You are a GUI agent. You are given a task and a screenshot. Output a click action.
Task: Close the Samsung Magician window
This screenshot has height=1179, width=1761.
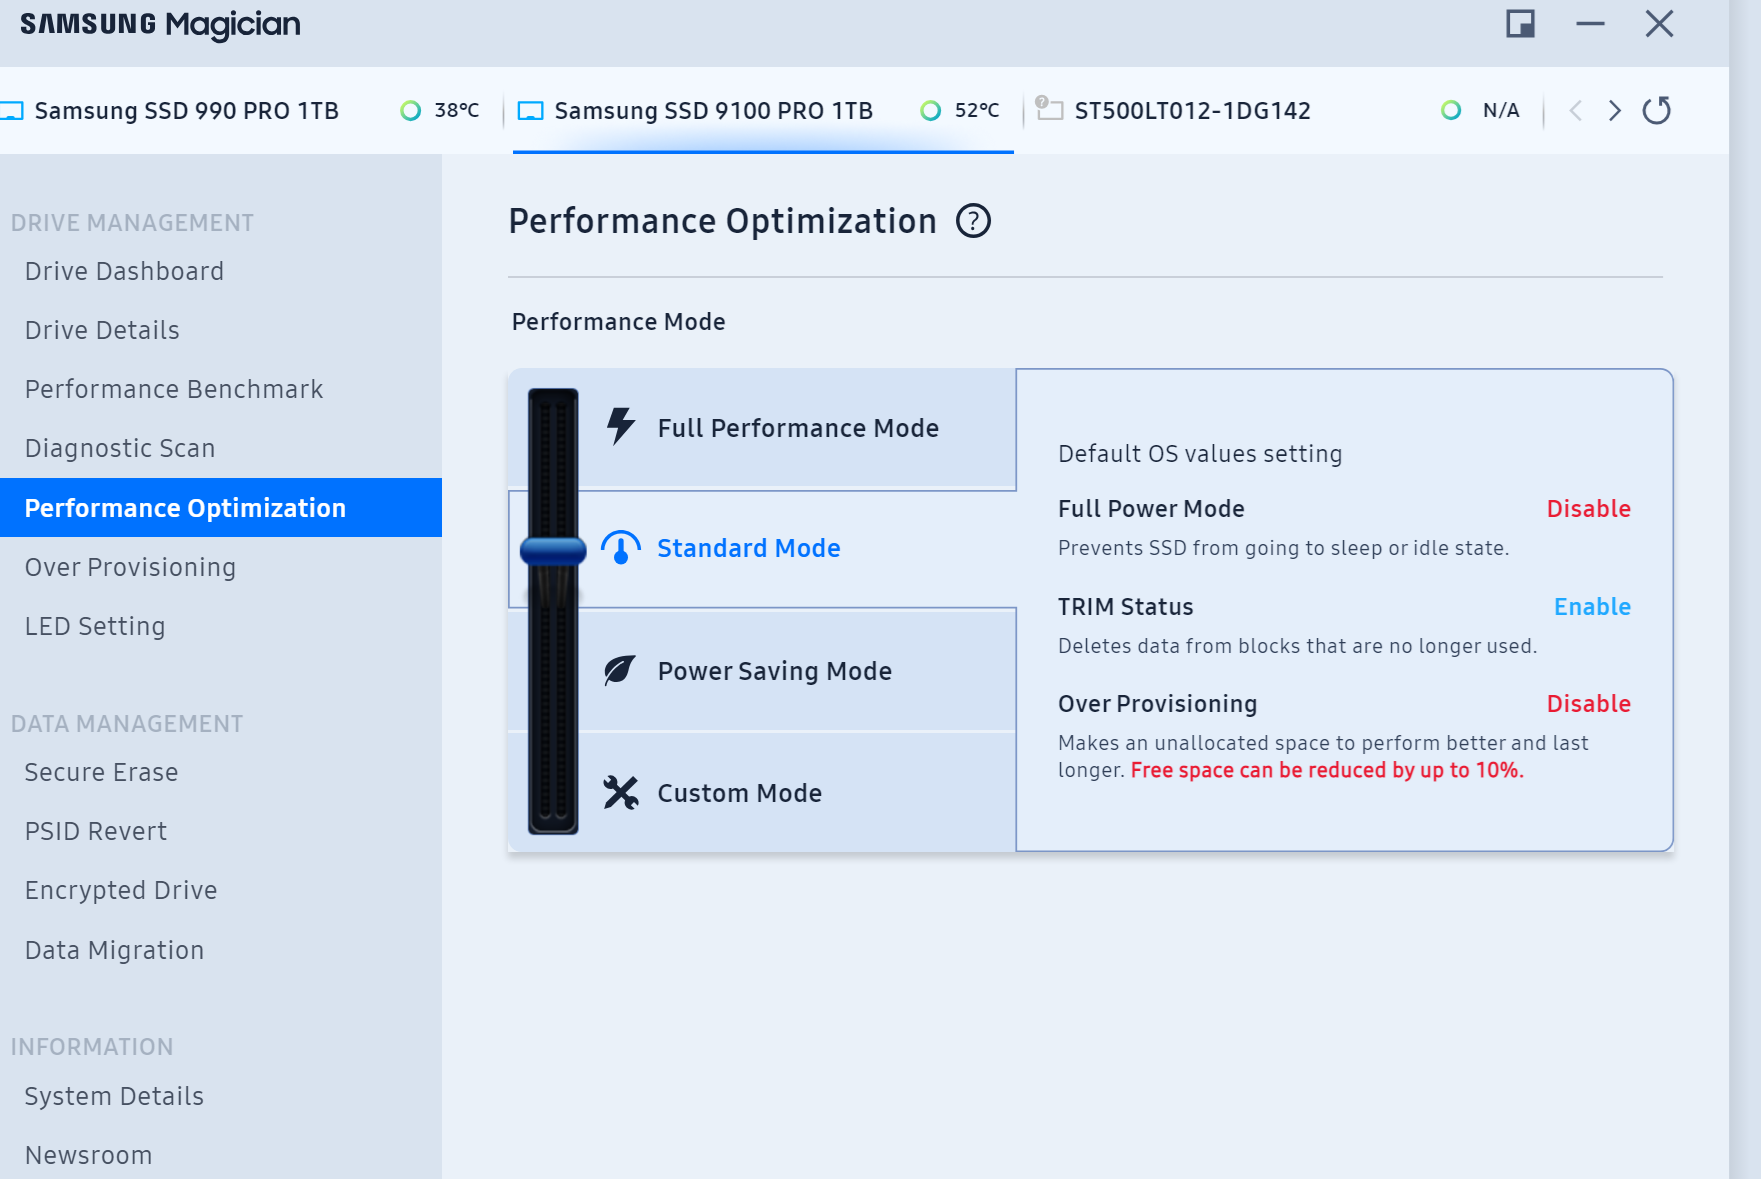tap(1659, 23)
